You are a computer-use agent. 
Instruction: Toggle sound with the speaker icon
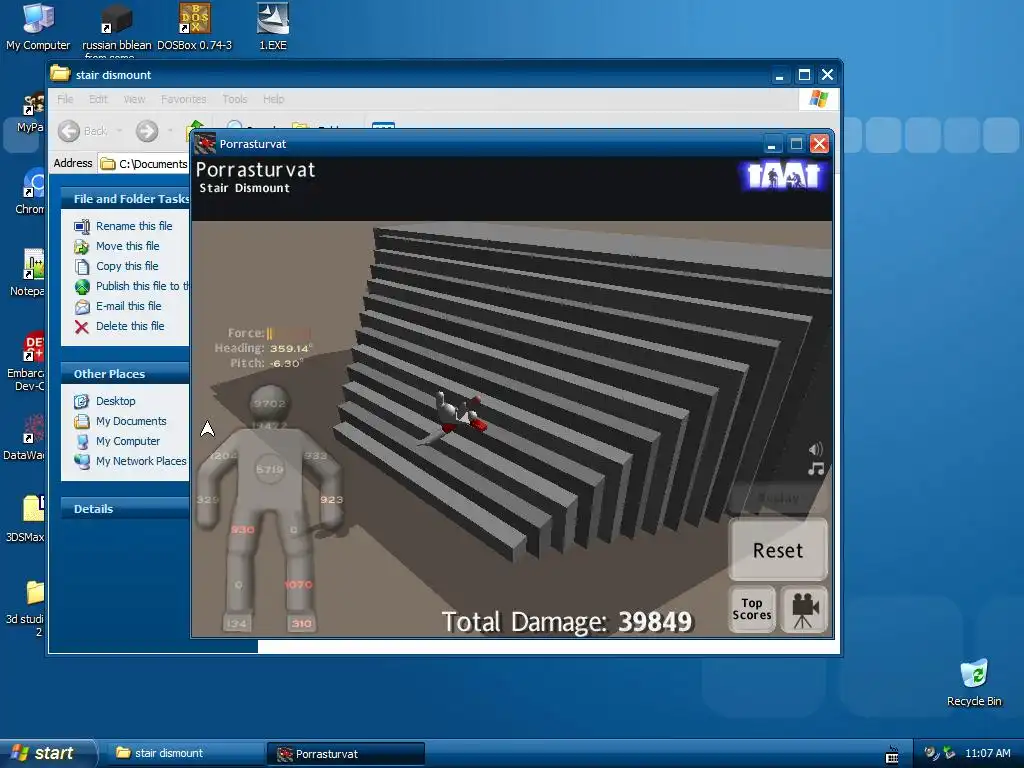tap(816, 449)
